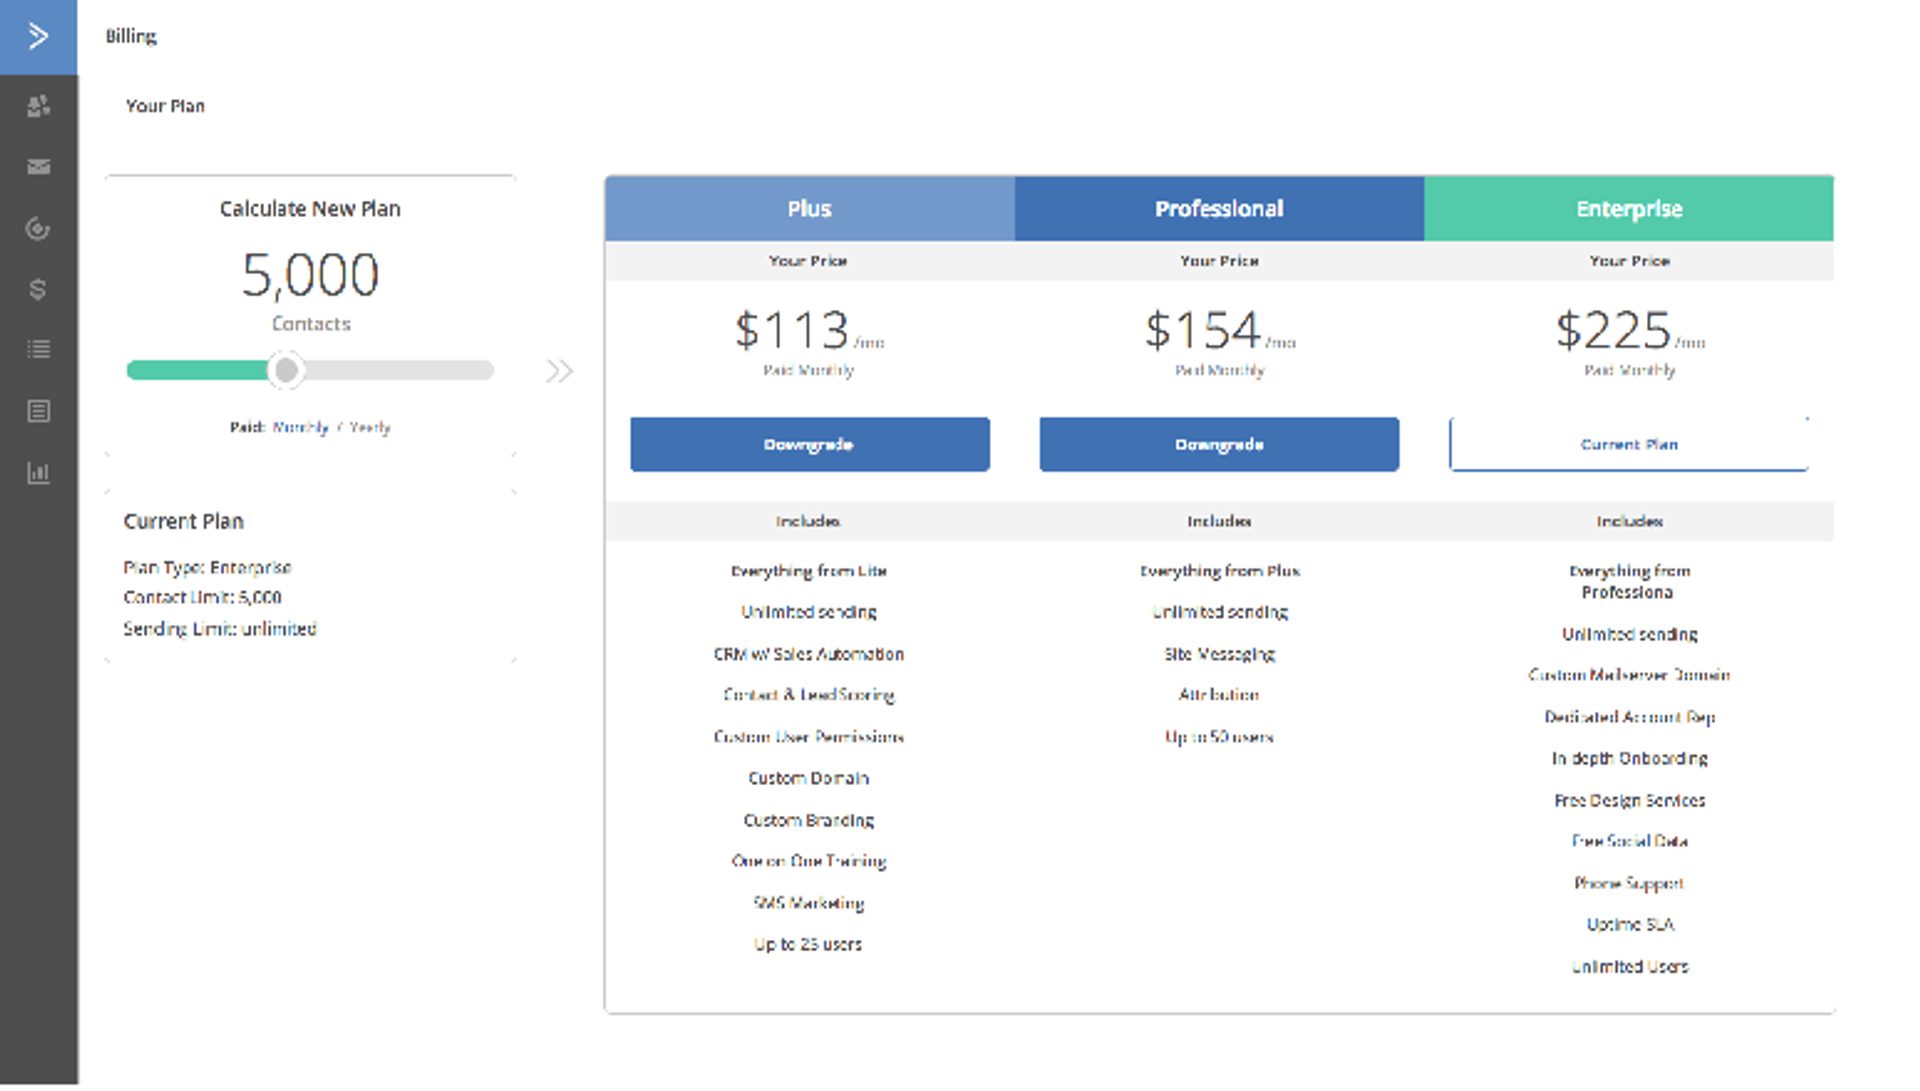Open the Deals dollar sign icon

click(38, 290)
